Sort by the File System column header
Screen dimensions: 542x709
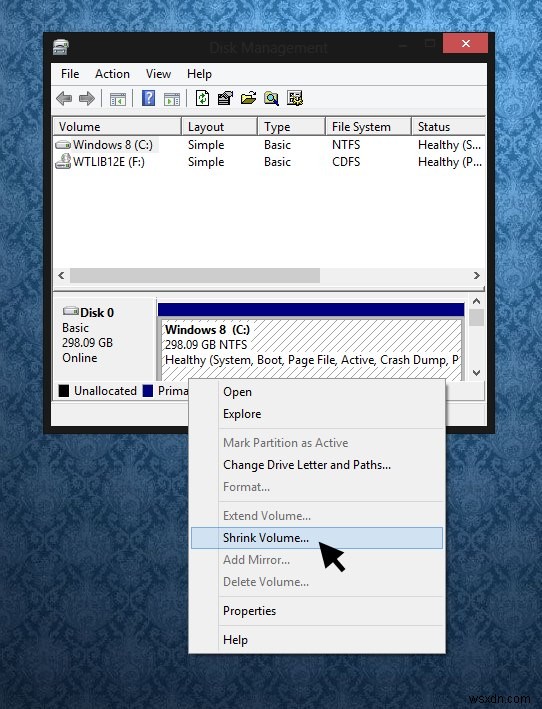pyautogui.click(x=368, y=127)
